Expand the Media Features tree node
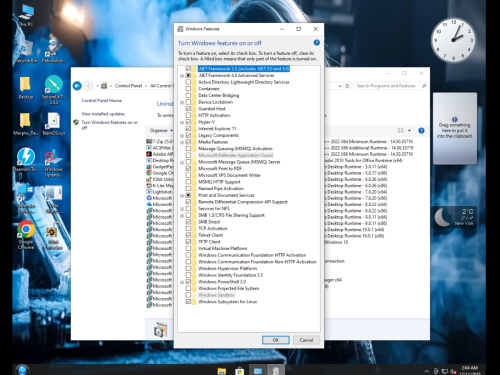 [x=182, y=142]
